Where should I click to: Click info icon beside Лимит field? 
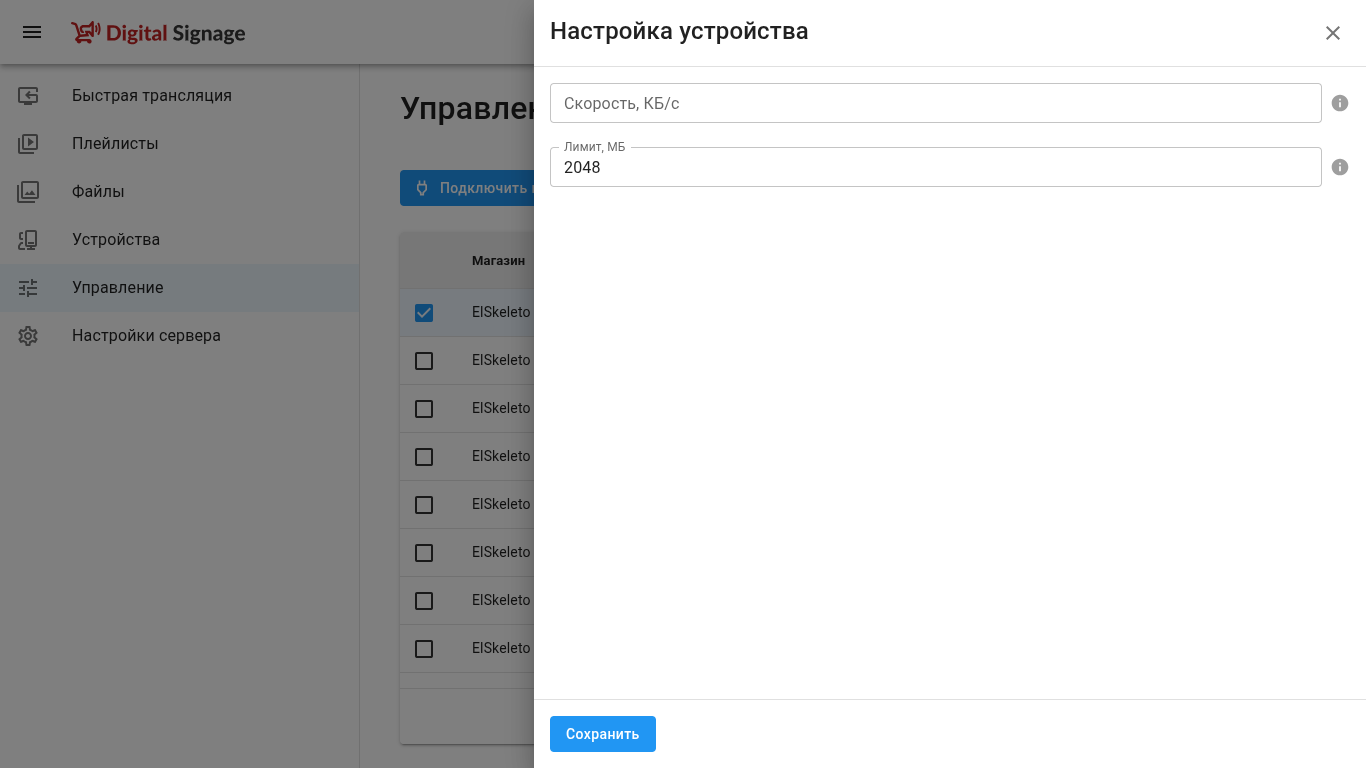(x=1340, y=167)
